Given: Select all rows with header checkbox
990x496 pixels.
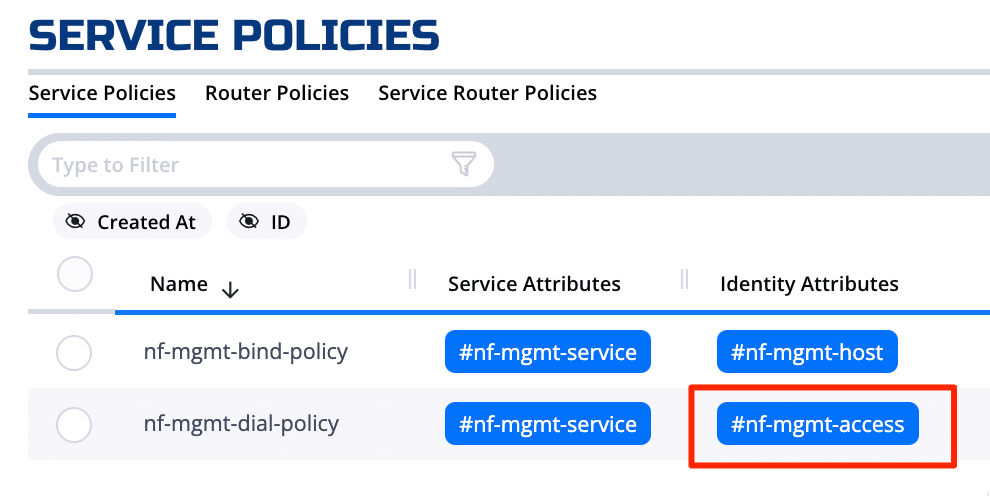Looking at the screenshot, I should [x=75, y=274].
